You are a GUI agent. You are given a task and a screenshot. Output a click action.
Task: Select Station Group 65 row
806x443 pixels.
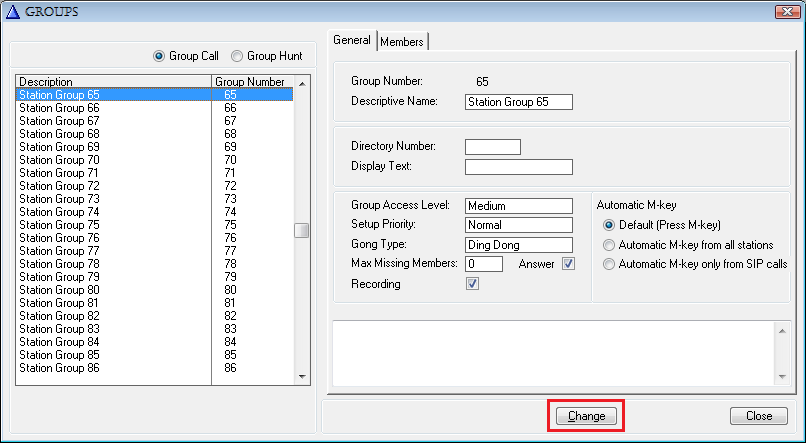[155, 95]
